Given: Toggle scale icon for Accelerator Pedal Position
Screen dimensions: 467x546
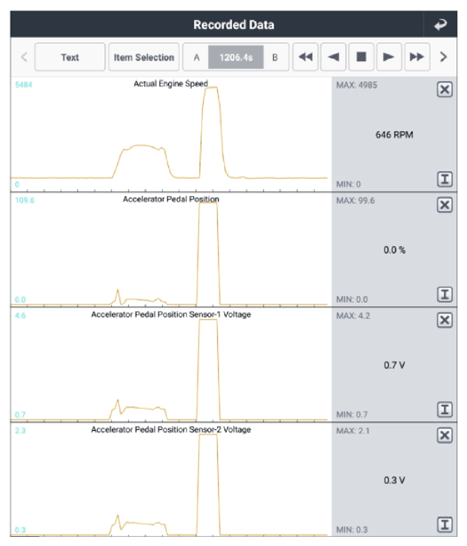Looking at the screenshot, I should tap(445, 294).
